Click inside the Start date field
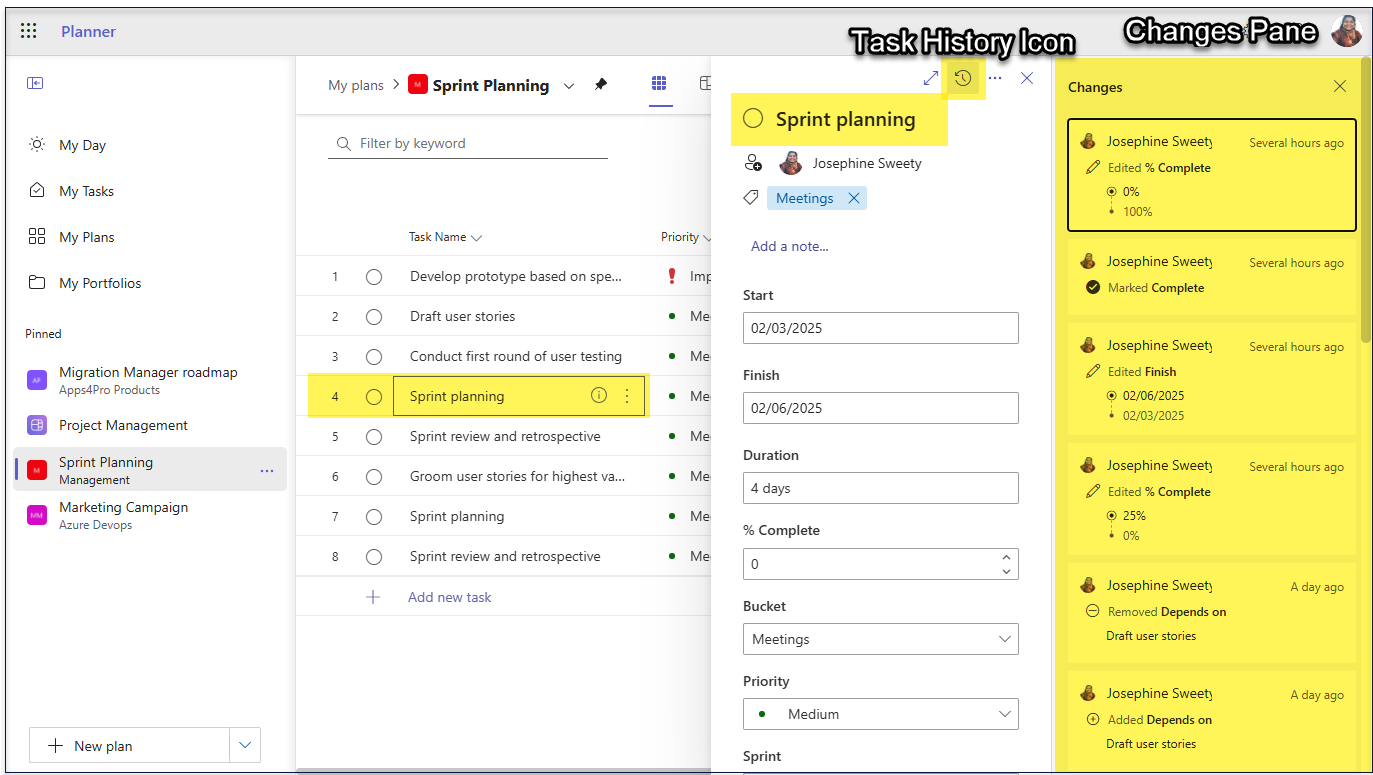The width and height of the screenshot is (1373, 775). [880, 327]
